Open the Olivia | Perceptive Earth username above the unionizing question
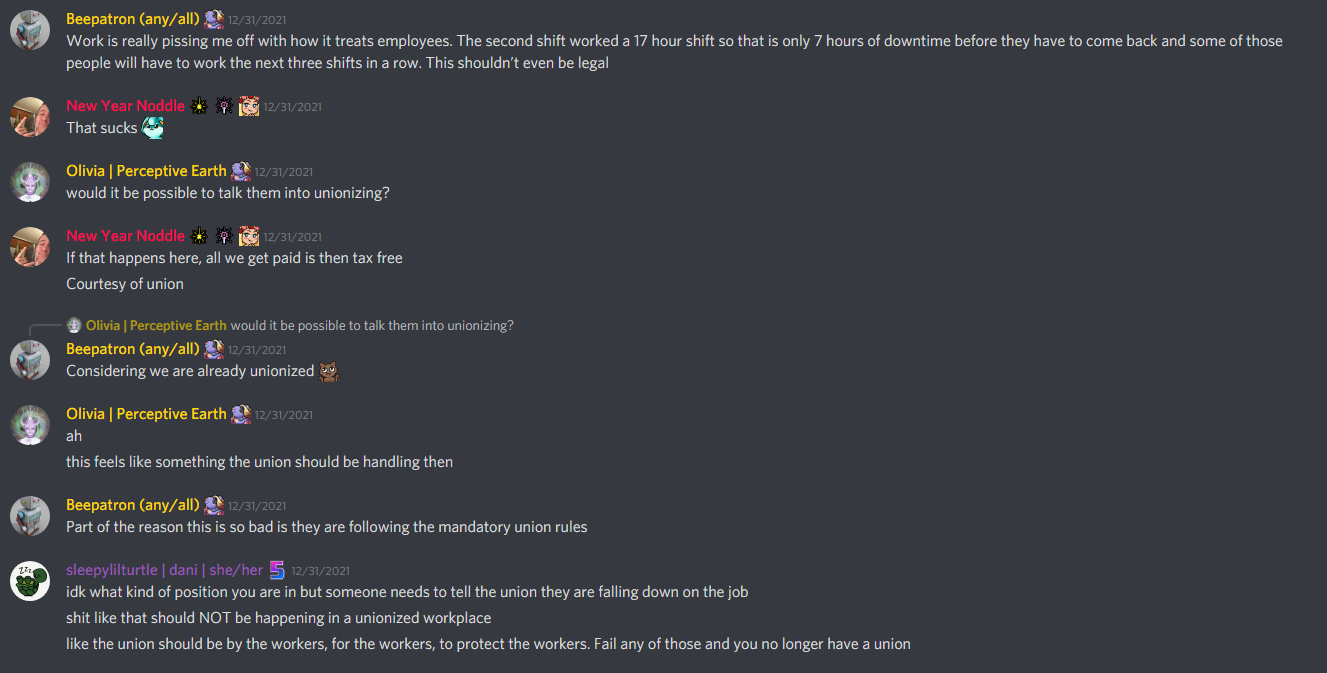 click(146, 171)
